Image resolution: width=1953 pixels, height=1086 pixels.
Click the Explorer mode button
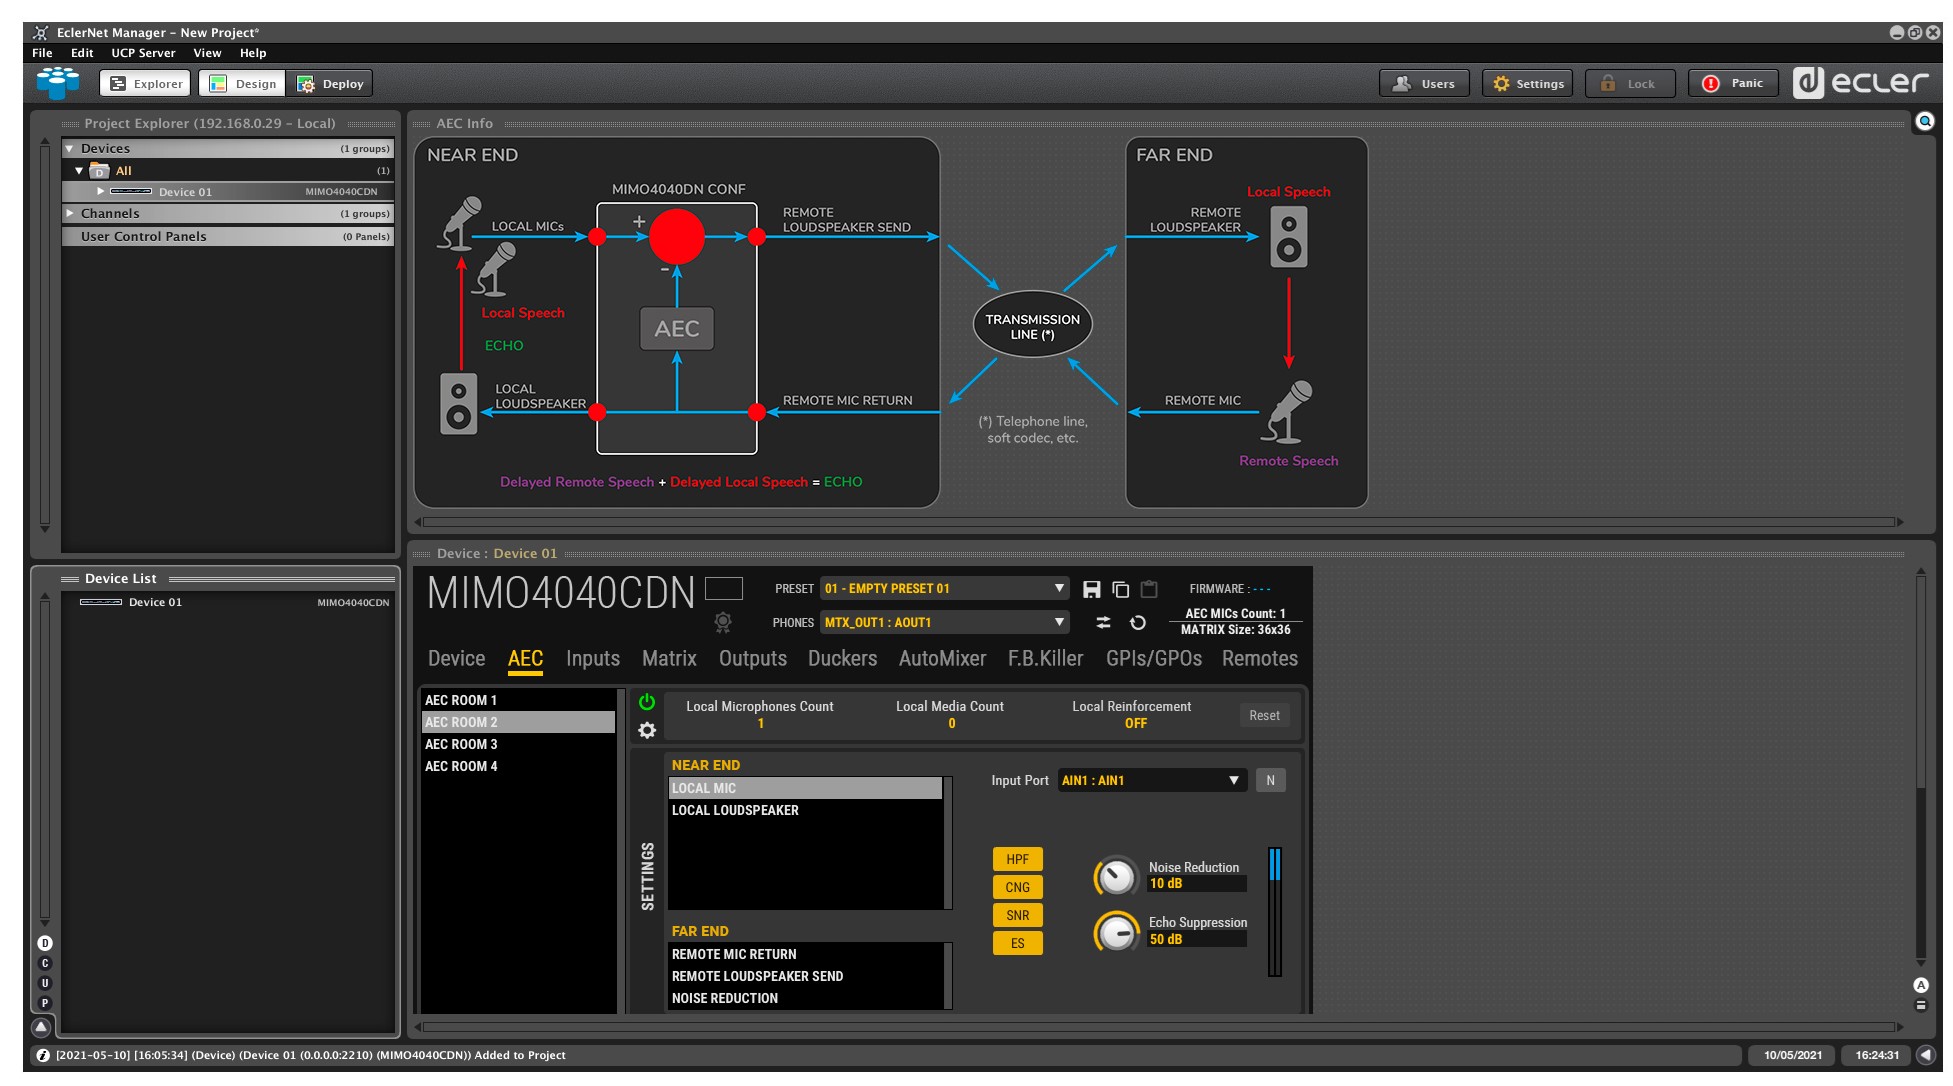[145, 84]
